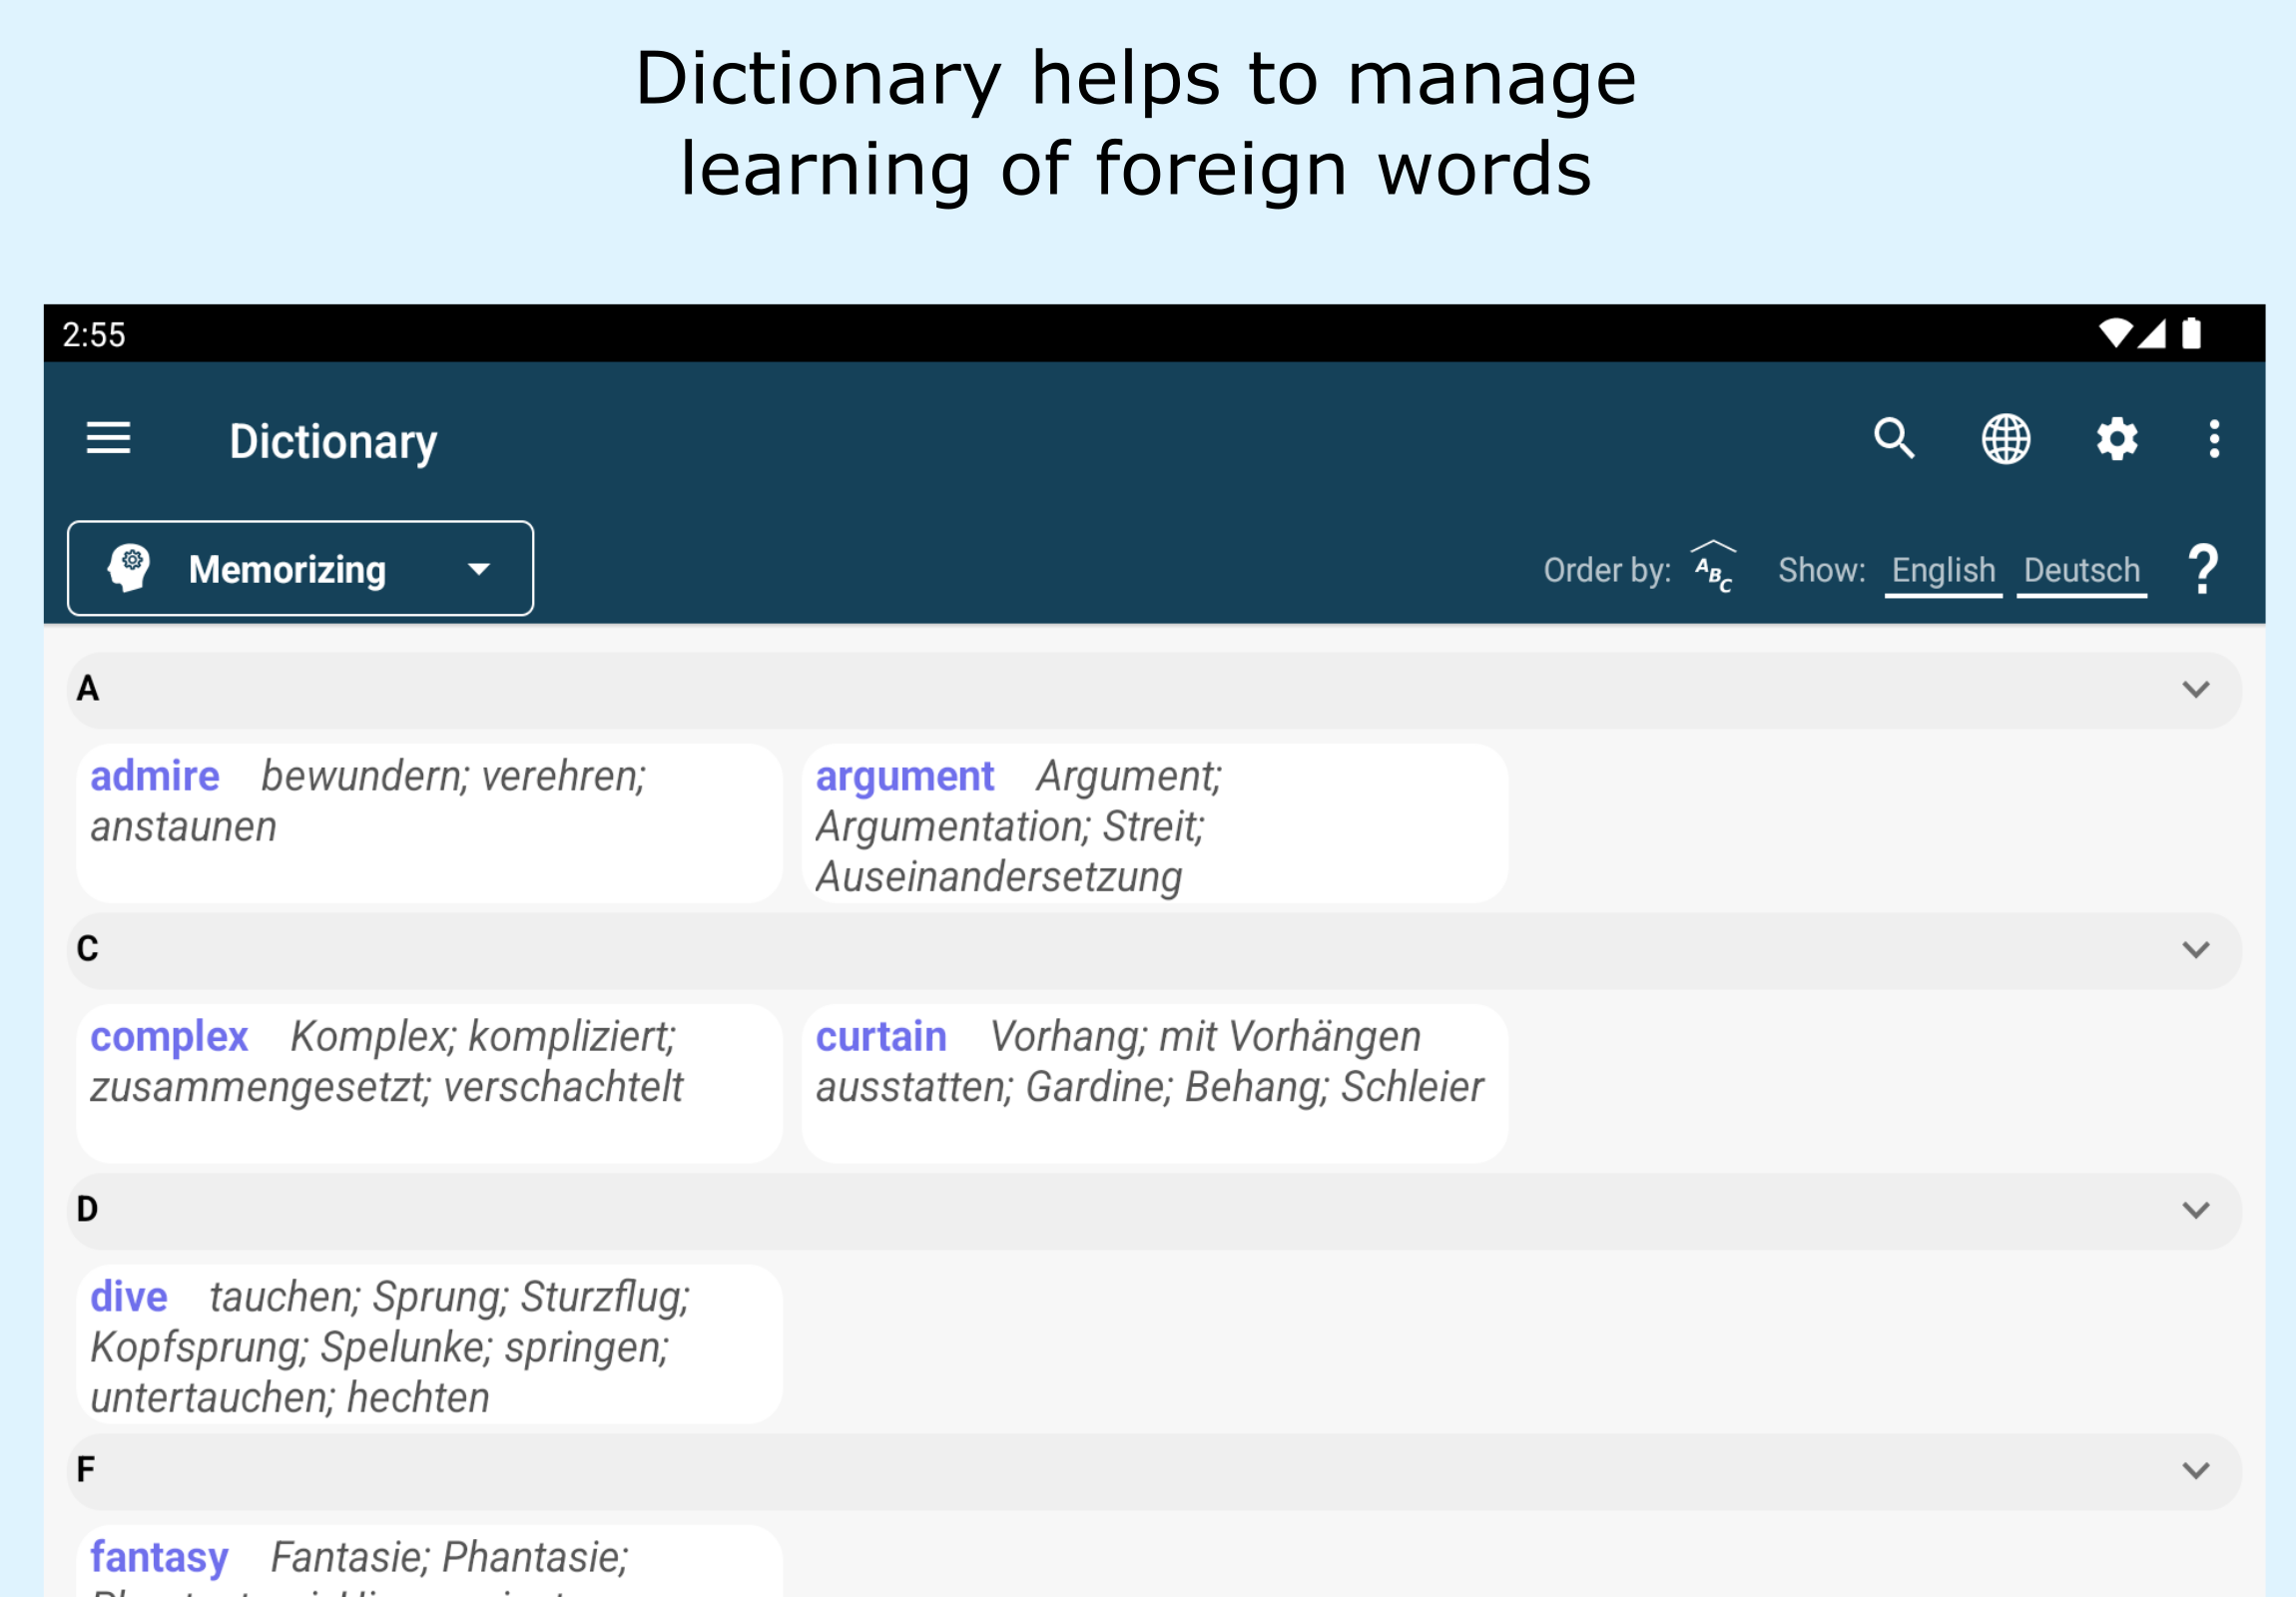This screenshot has height=1597, width=2296.
Task: Collapse the A section chevron
Action: [x=2195, y=690]
